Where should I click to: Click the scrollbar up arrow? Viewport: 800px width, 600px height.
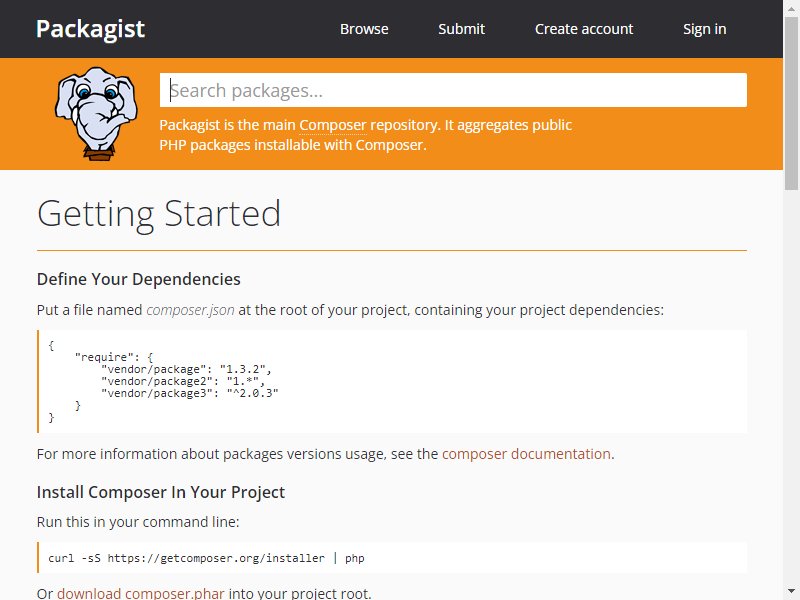coord(791,7)
